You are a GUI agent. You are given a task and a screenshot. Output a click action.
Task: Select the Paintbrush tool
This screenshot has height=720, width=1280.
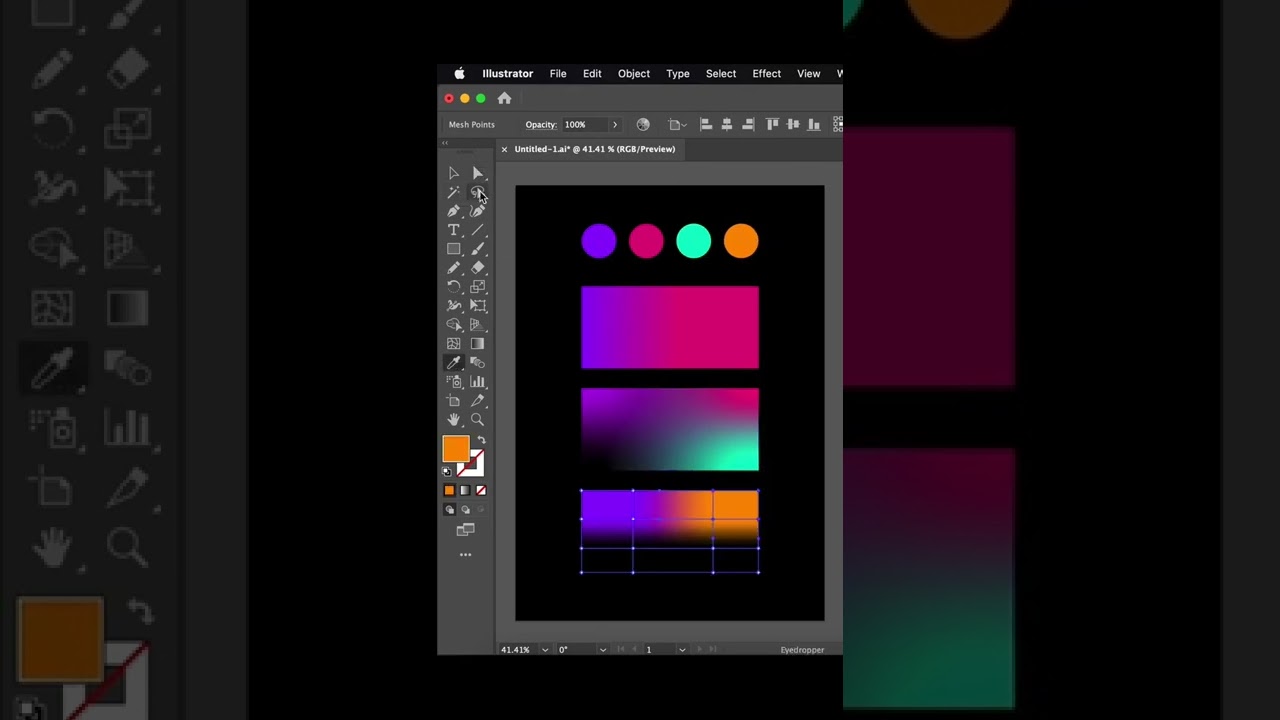click(x=477, y=249)
